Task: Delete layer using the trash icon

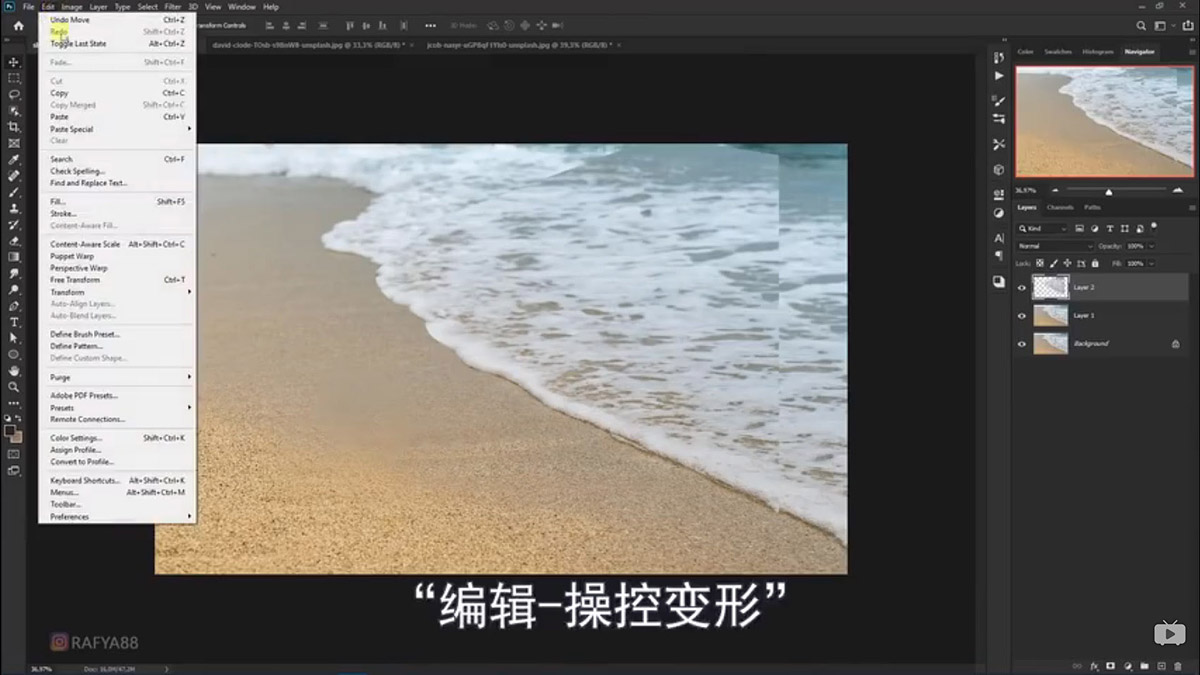Action: [x=1177, y=665]
